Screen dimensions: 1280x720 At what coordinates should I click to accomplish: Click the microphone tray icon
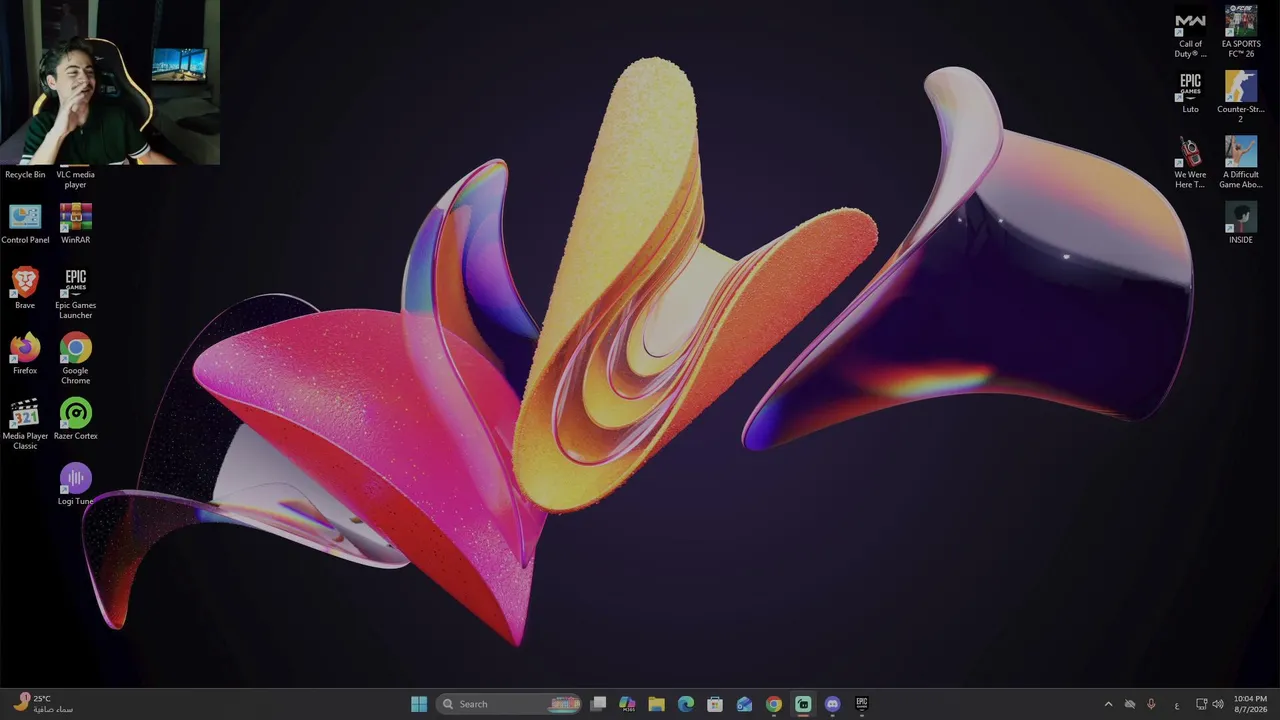tap(1151, 704)
